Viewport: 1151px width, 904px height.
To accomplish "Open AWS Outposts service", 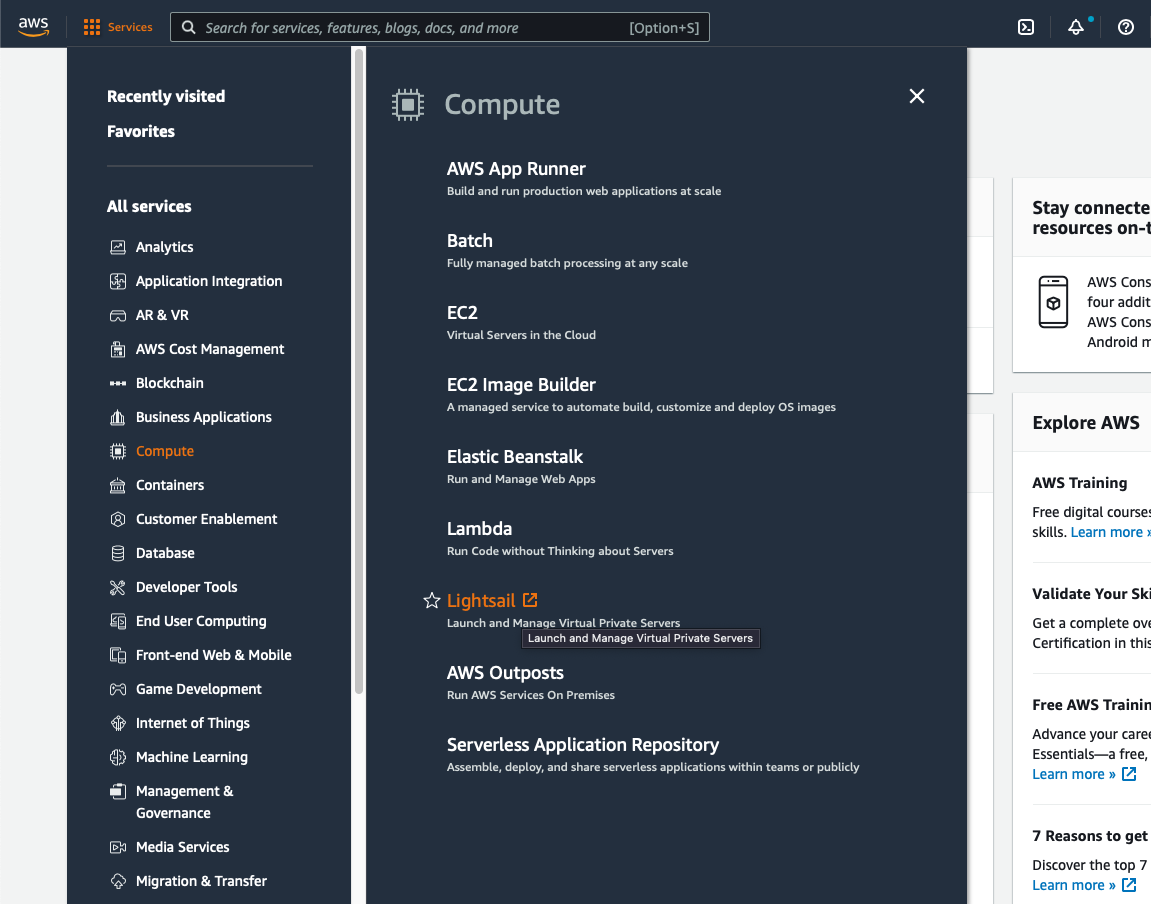I will [x=505, y=673].
